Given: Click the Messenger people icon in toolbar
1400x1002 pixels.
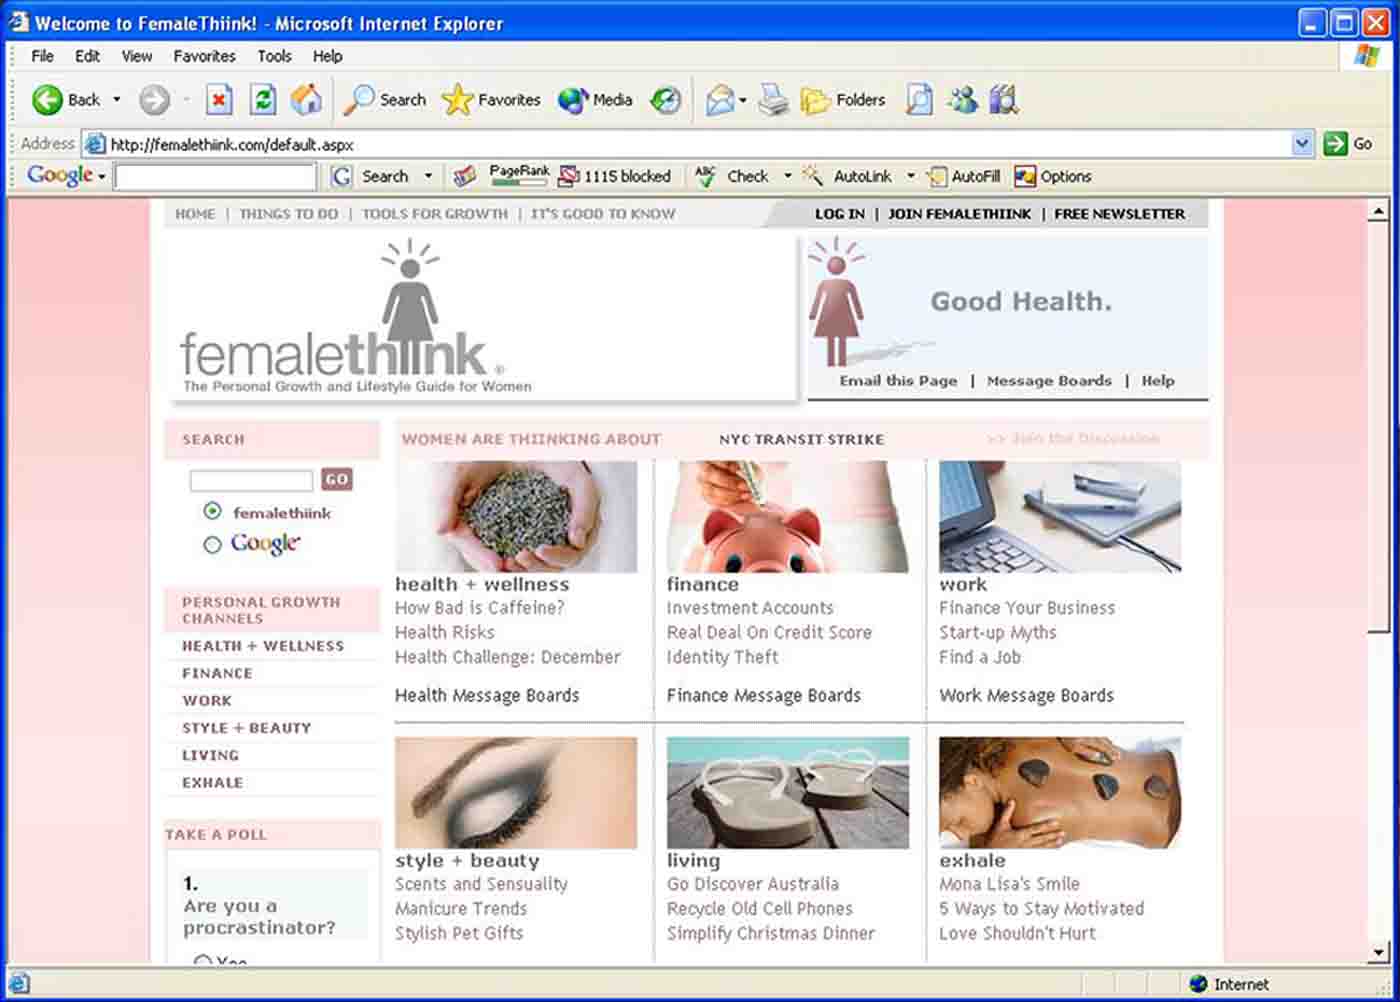Looking at the screenshot, I should tap(963, 99).
